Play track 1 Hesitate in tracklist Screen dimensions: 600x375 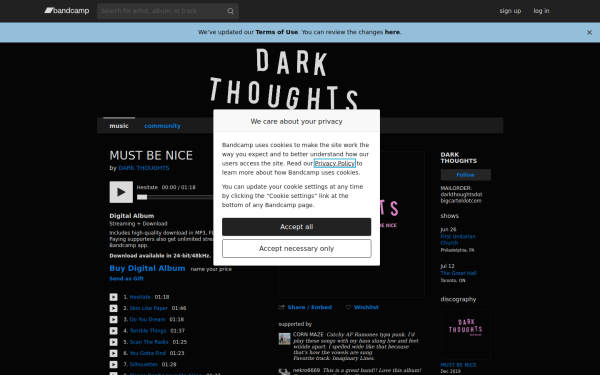[114, 297]
